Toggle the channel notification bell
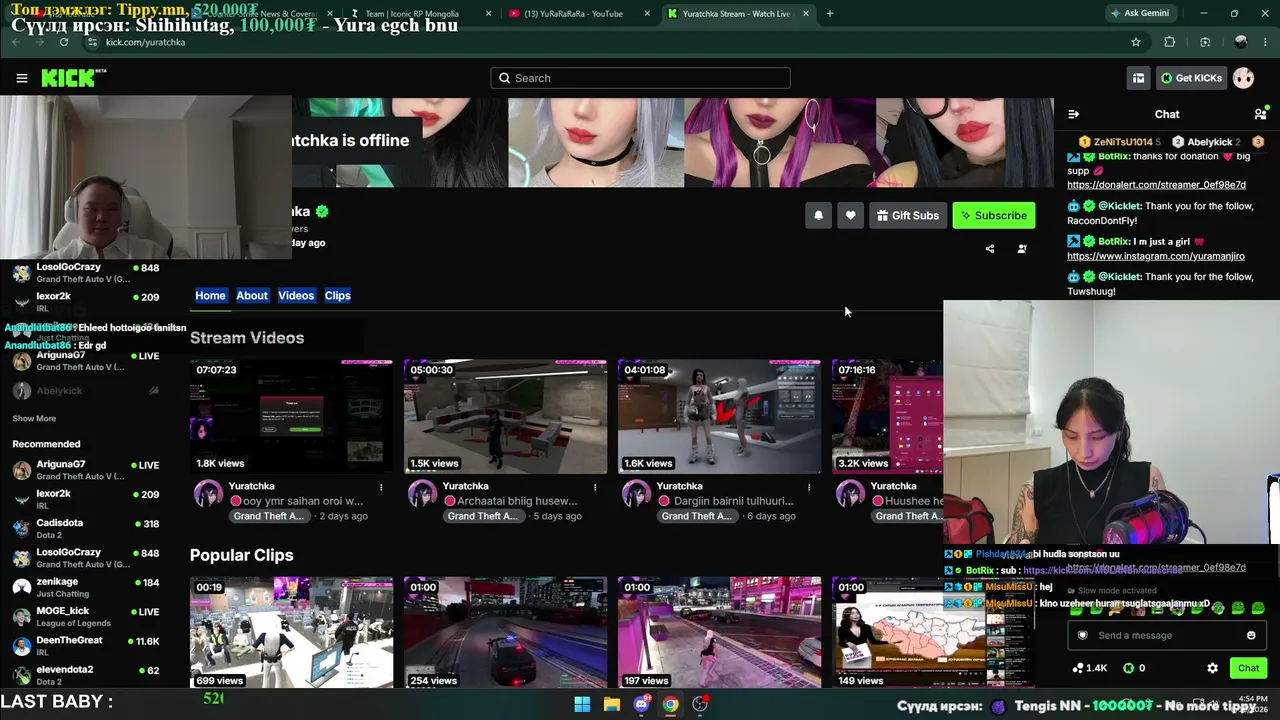 [x=818, y=215]
